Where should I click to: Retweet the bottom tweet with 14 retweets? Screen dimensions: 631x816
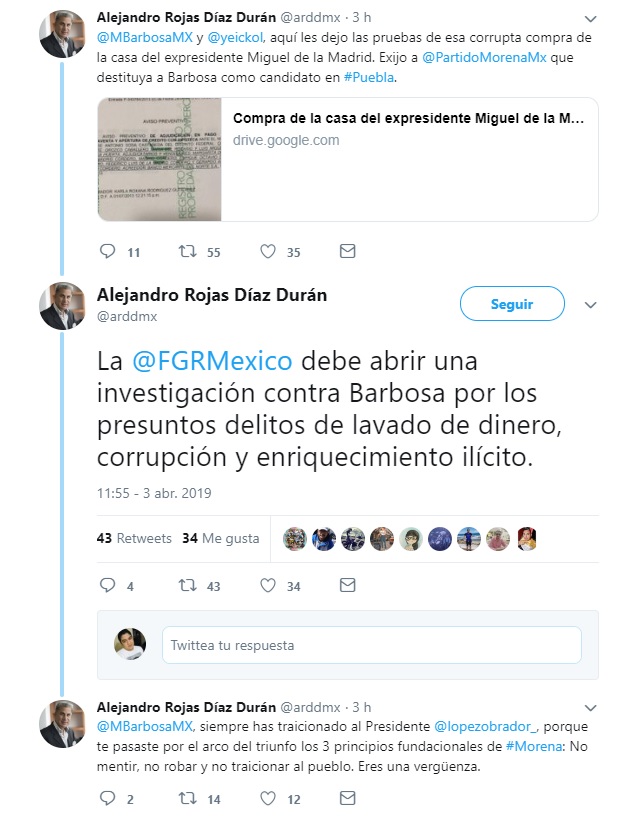188,798
